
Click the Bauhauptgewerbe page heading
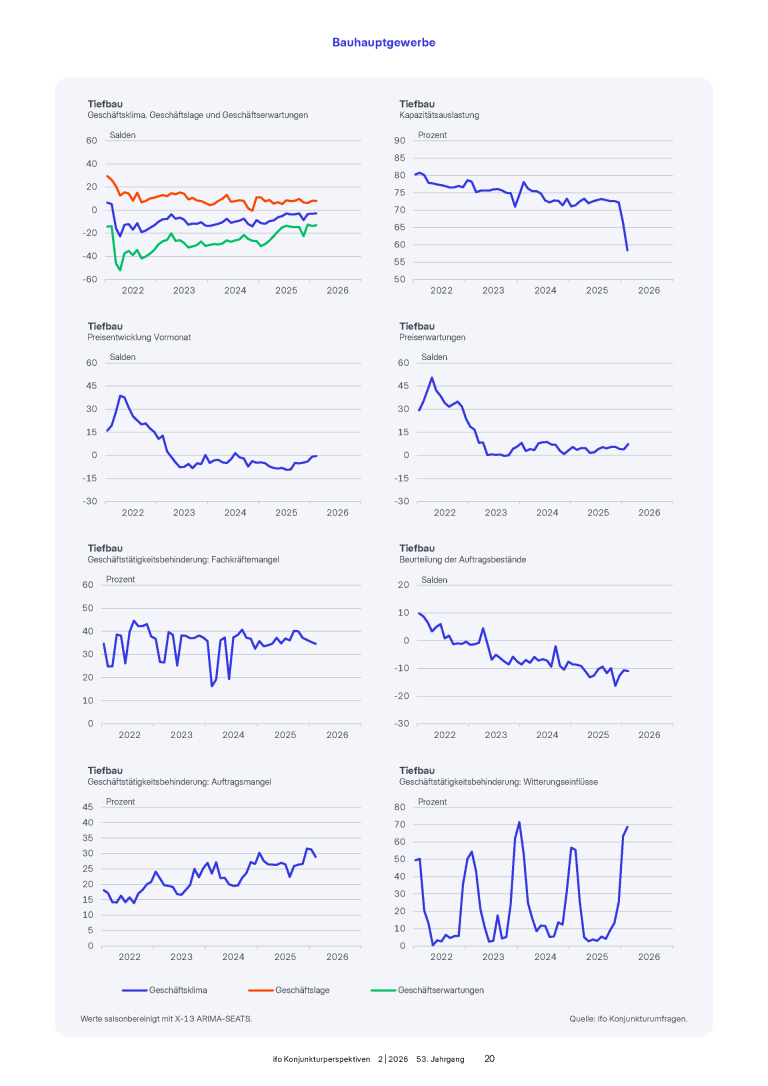coord(384,43)
